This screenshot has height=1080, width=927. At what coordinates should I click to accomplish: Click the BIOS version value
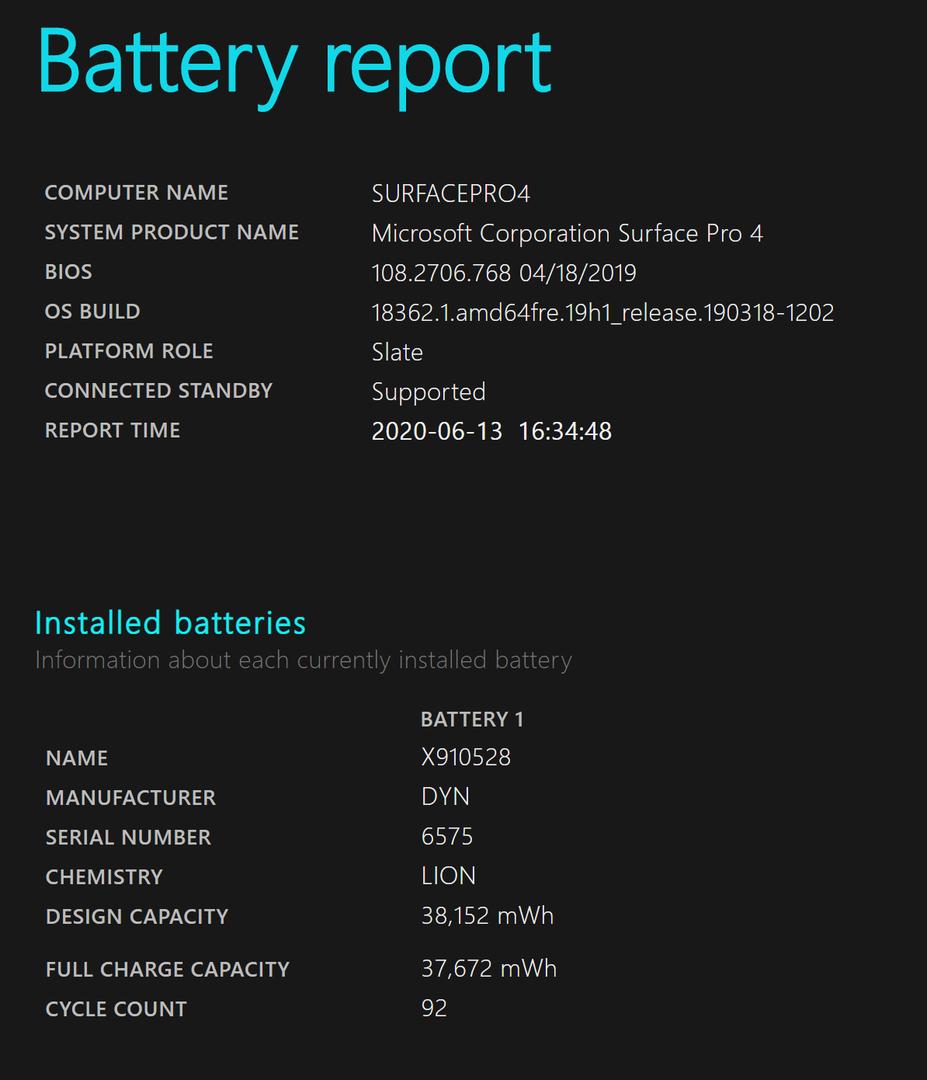503,273
